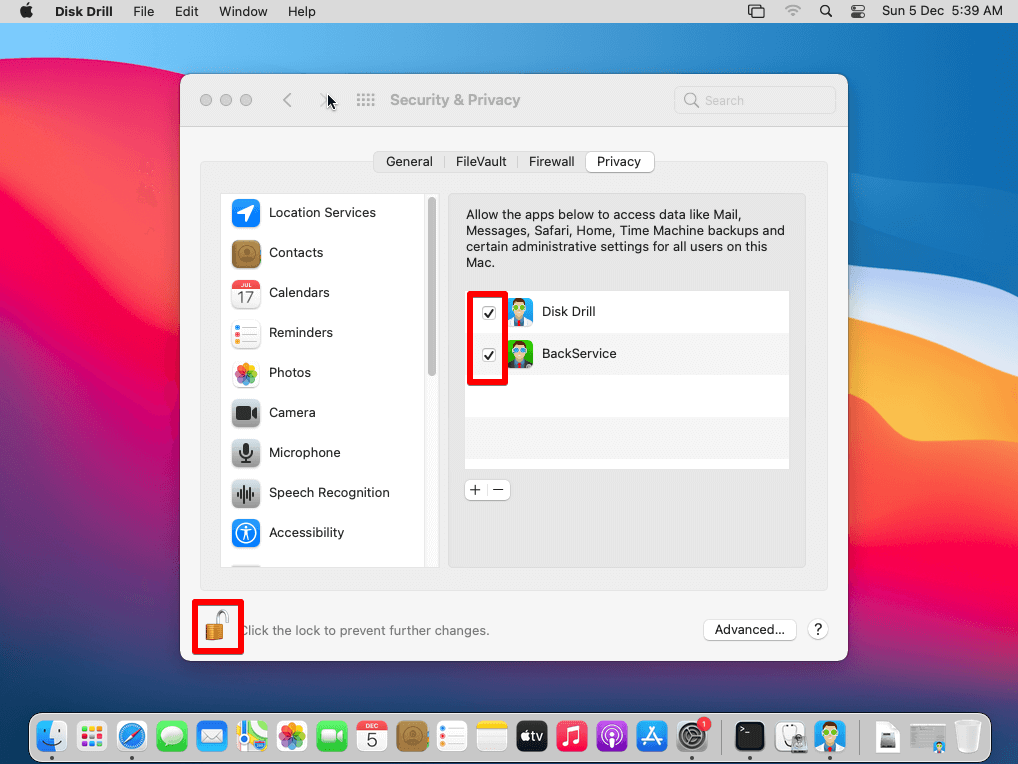Viewport: 1018px width, 764px height.
Task: Click the screen mirroring menu bar icon
Action: (756, 11)
